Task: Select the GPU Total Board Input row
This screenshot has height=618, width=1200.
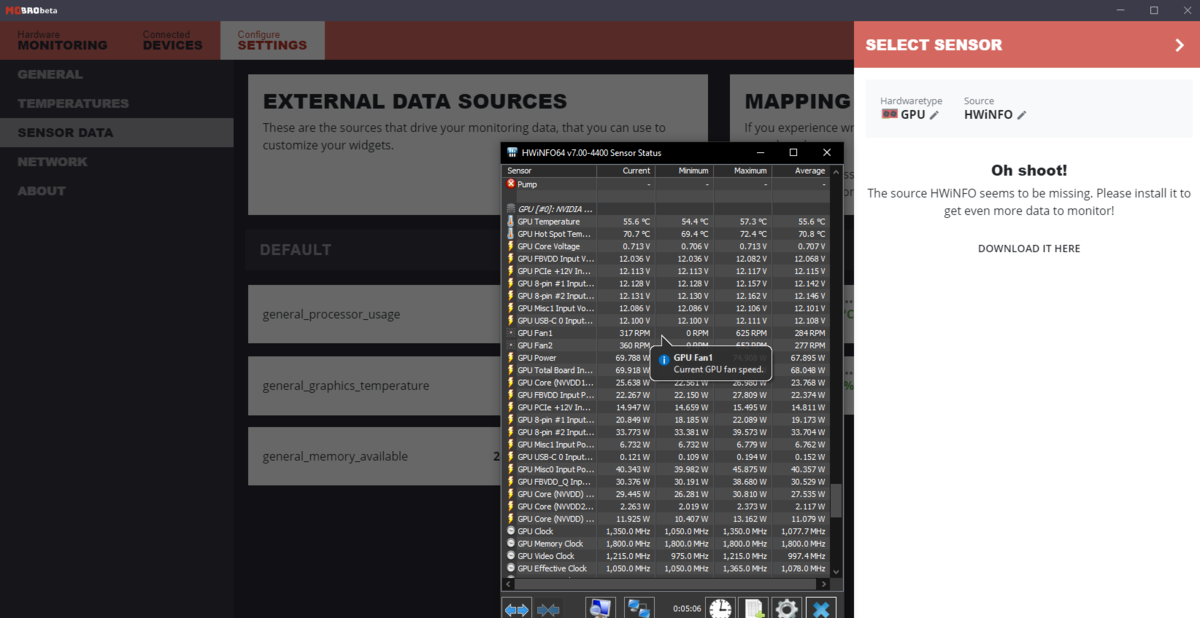Action: point(666,370)
